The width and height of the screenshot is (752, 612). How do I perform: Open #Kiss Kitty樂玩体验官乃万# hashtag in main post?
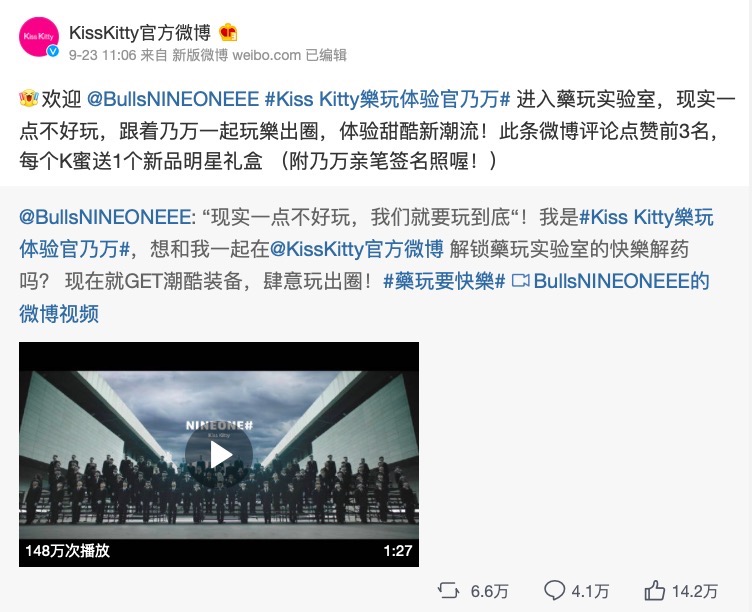[388, 99]
